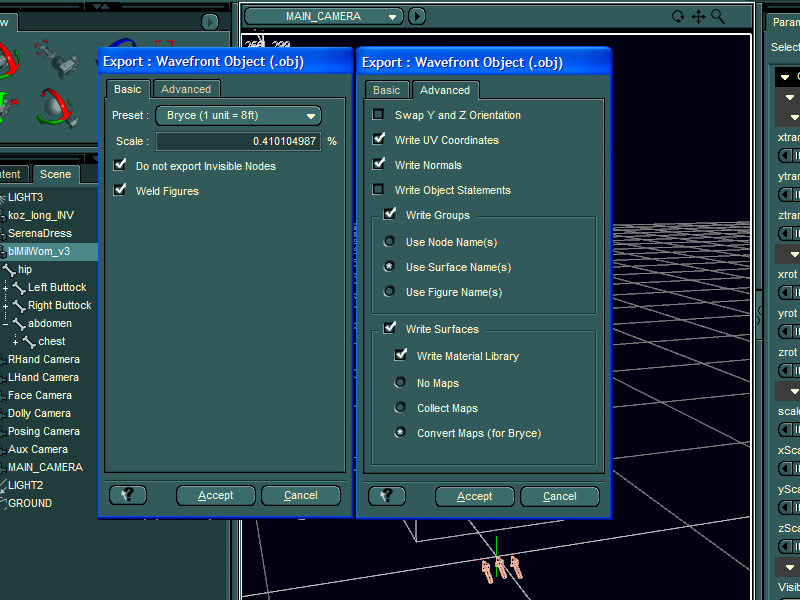
Task: Select koz_long_INV in scene tree
Action: click(x=41, y=215)
